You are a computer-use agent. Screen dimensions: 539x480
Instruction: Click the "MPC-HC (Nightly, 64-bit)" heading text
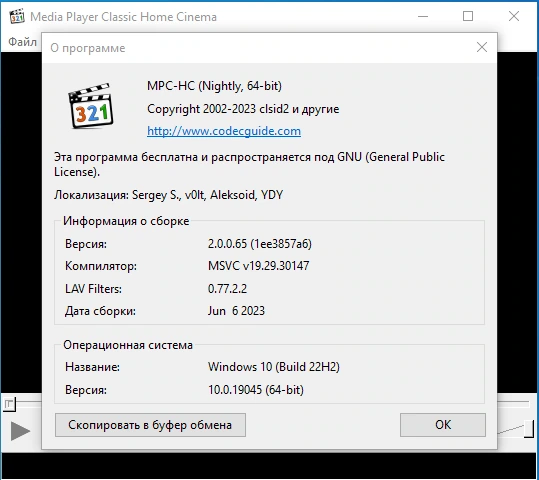click(214, 86)
